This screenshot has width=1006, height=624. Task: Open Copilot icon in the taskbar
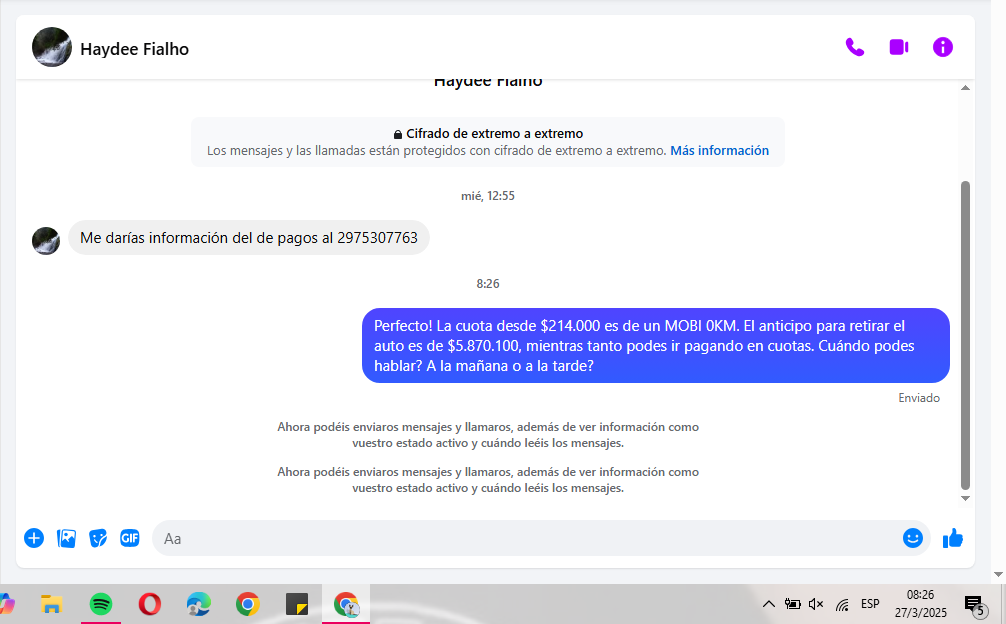click(6, 604)
